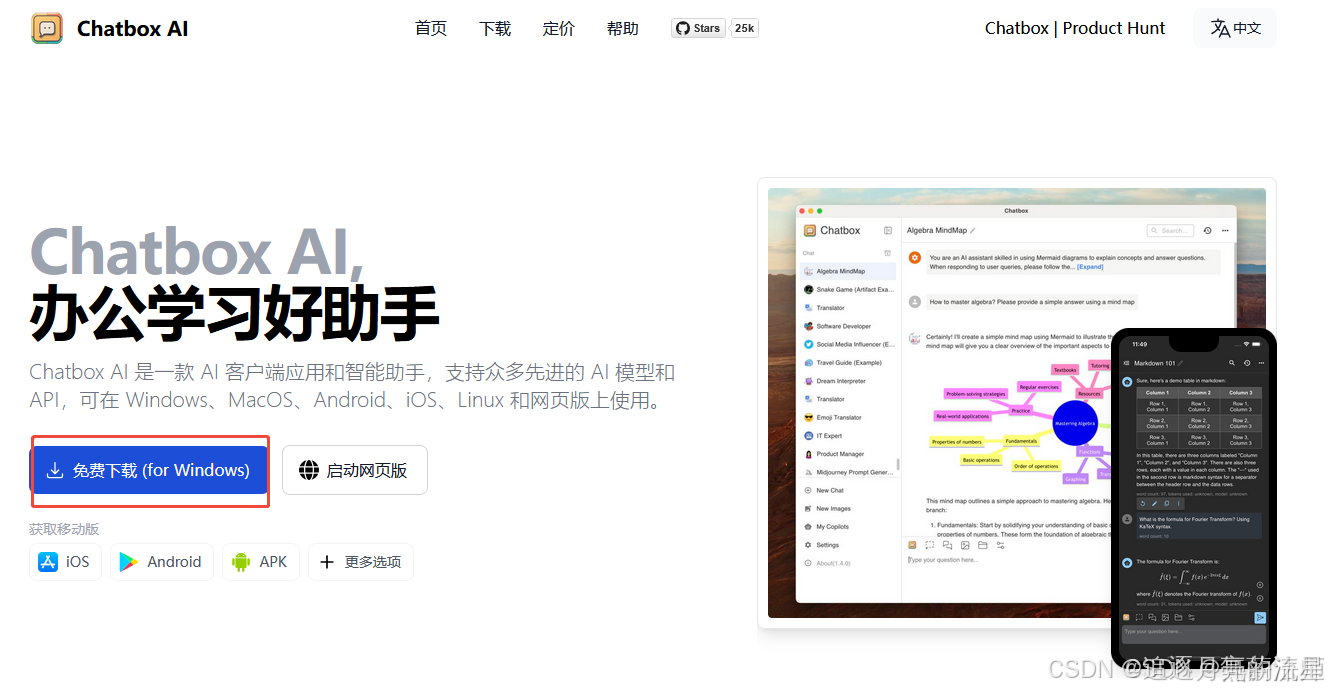The image size is (1328, 691).
Task: Select Algebra MindMap chat in the app preview
Action: [x=848, y=271]
